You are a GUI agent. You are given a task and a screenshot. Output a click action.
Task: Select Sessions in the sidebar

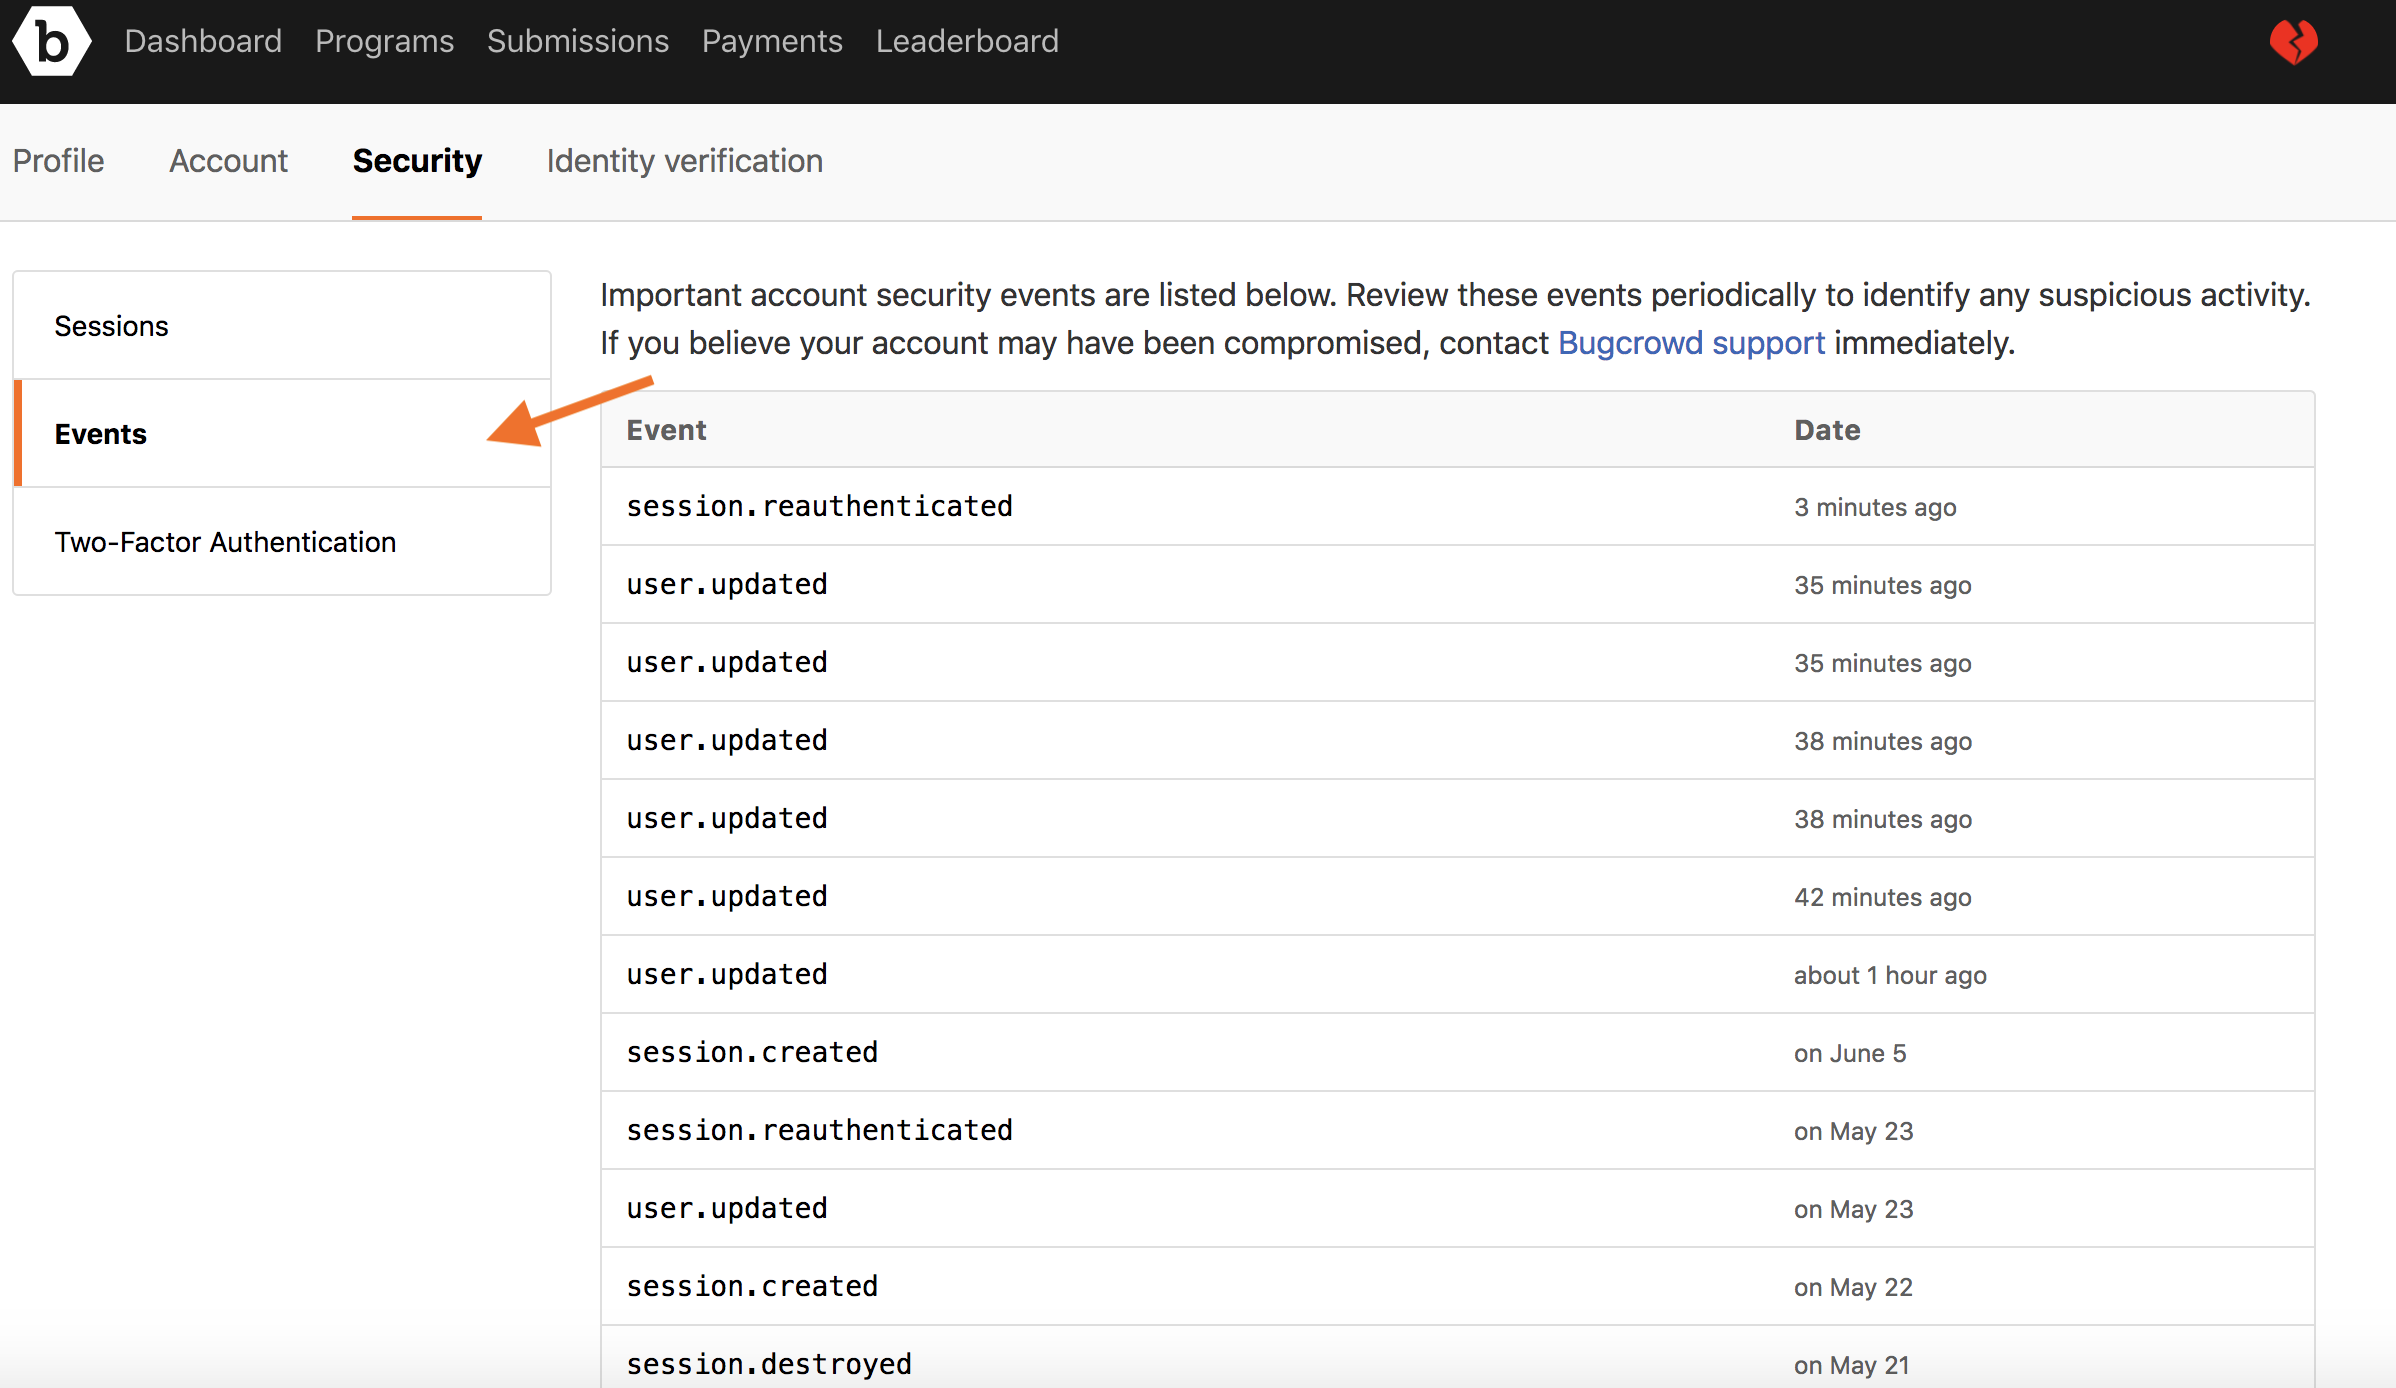tap(111, 326)
